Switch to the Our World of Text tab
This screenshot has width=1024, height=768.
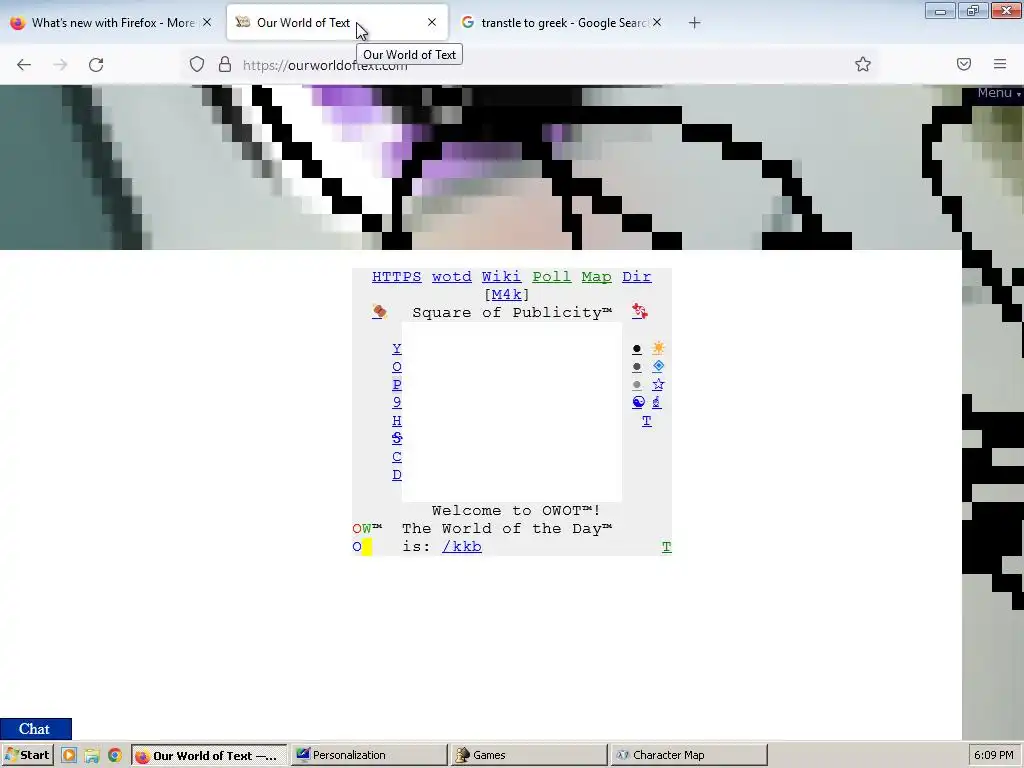click(x=337, y=23)
